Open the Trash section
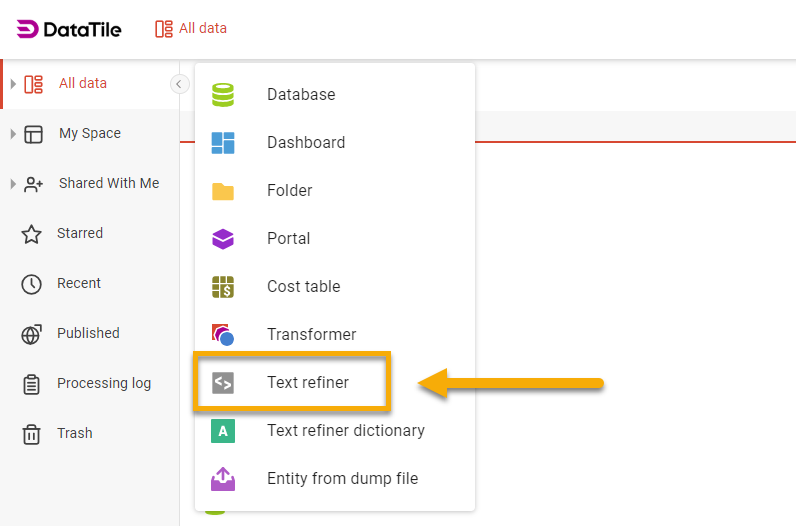Viewport: 796px width, 526px height. point(74,433)
